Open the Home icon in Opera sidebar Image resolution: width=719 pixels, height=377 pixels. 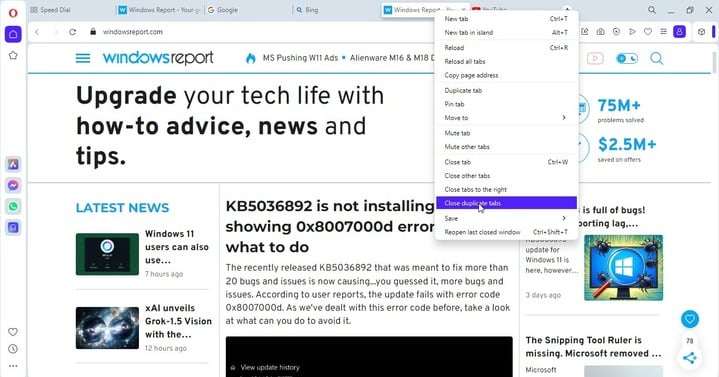click(x=13, y=34)
